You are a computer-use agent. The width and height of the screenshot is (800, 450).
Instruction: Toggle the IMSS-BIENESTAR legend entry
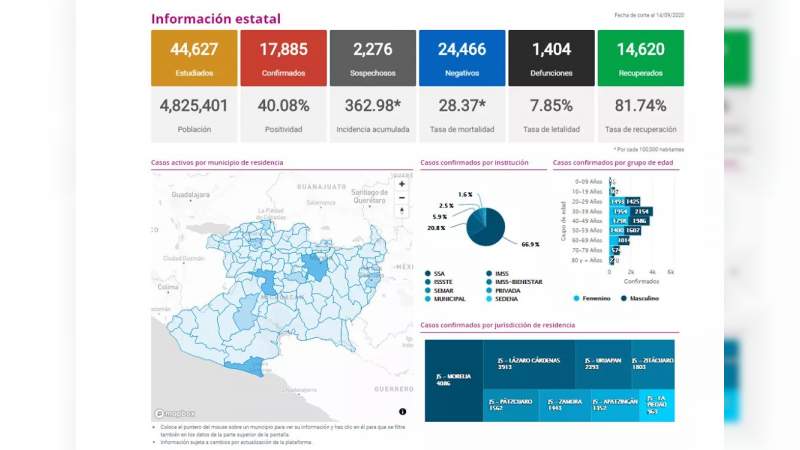(x=514, y=282)
